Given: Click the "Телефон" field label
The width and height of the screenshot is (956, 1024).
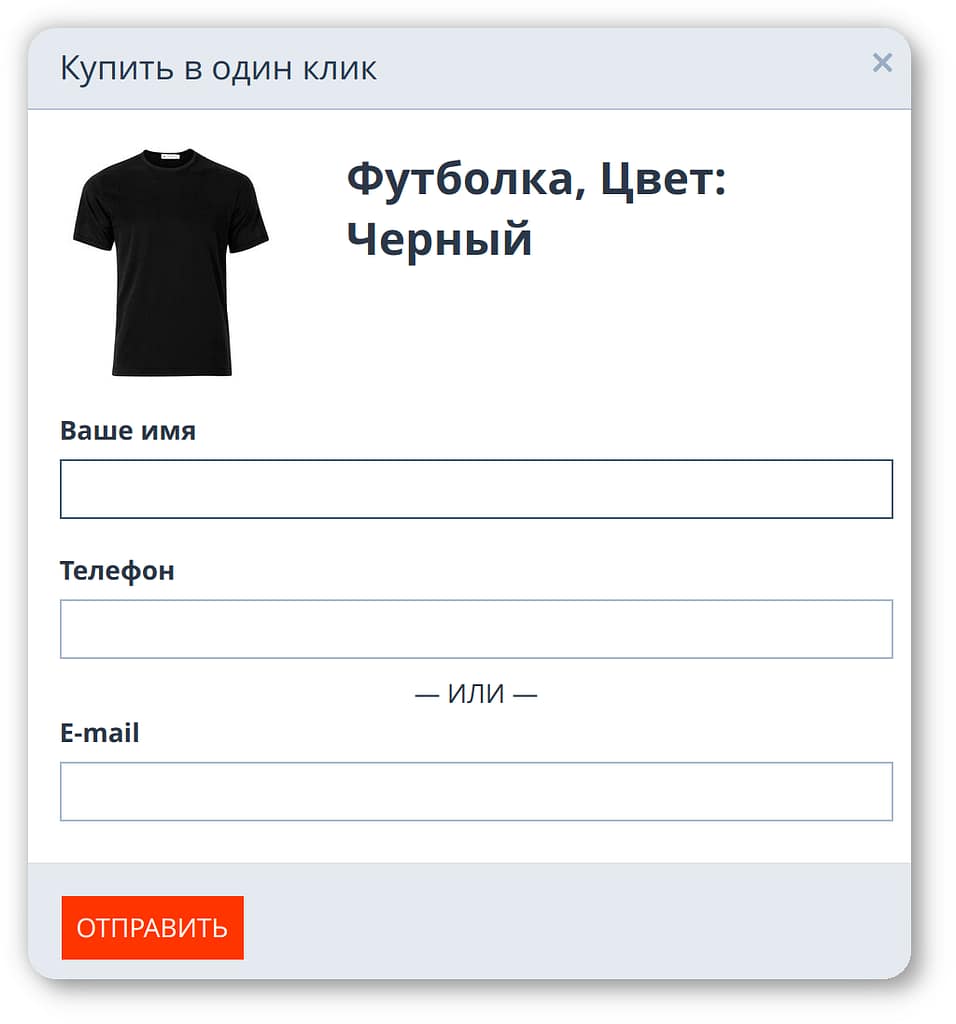Looking at the screenshot, I should tap(117, 571).
